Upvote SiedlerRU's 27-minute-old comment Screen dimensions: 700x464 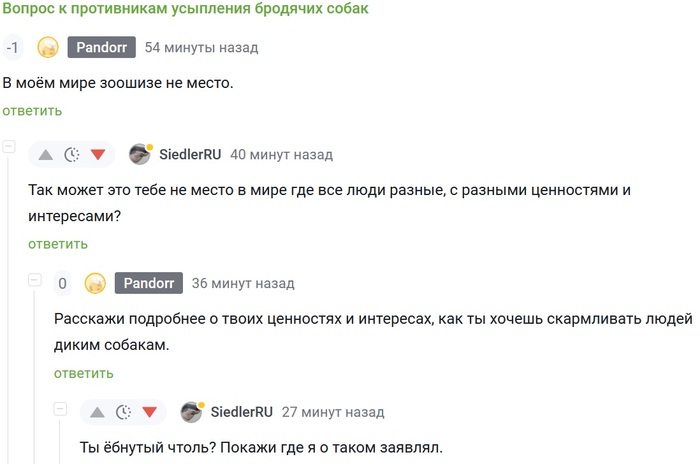(x=98, y=412)
